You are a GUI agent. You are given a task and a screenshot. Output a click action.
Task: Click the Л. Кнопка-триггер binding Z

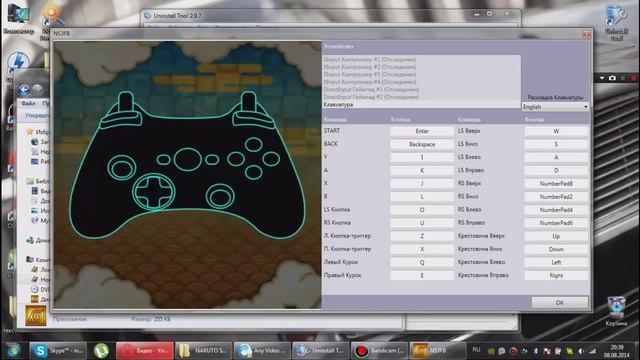coord(422,236)
